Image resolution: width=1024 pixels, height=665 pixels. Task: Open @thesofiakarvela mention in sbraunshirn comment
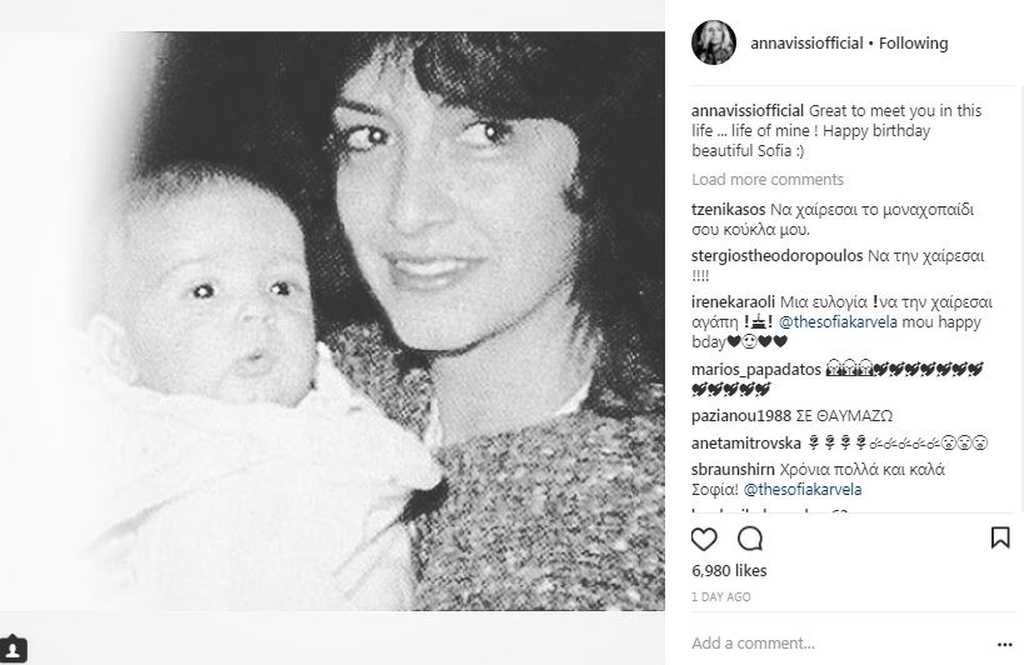point(803,489)
